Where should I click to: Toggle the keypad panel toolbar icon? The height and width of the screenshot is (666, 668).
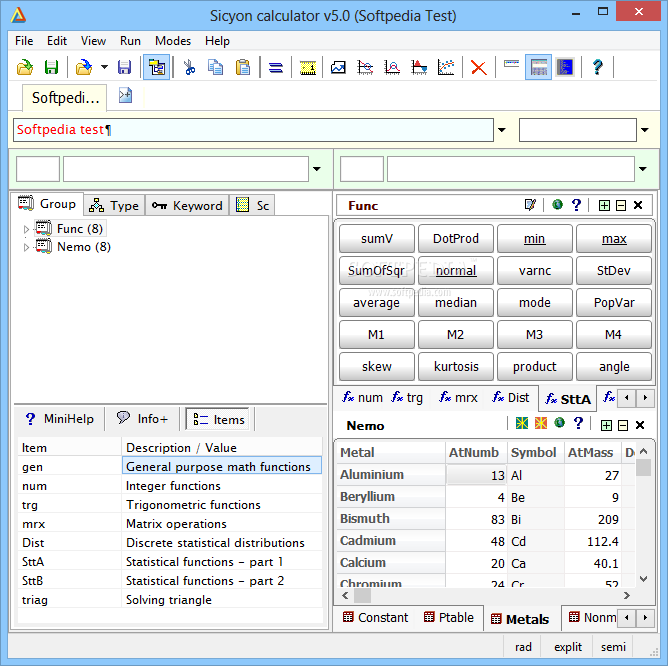point(538,67)
